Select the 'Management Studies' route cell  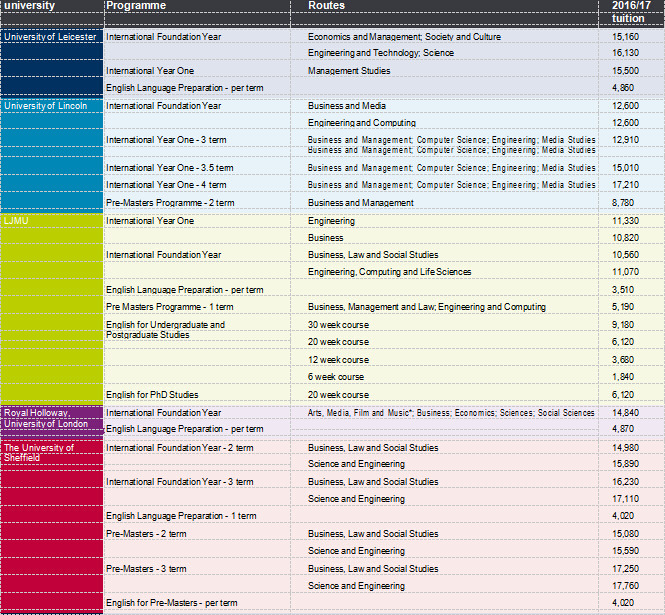coord(349,71)
